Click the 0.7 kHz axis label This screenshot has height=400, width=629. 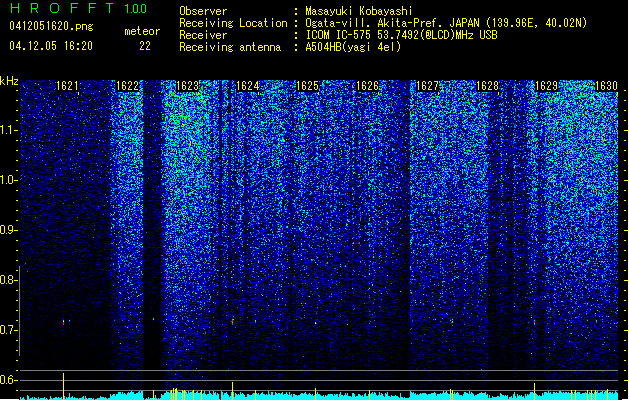click(x=9, y=330)
